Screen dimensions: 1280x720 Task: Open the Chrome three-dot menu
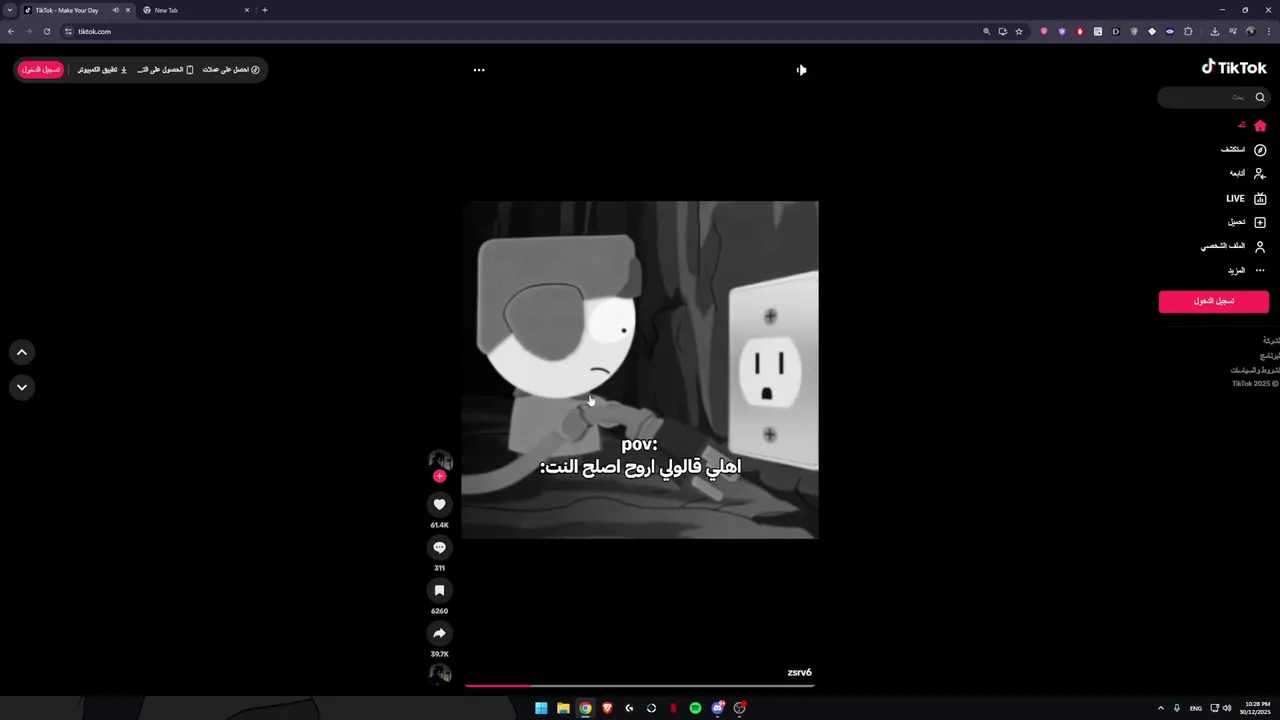[x=1270, y=31]
